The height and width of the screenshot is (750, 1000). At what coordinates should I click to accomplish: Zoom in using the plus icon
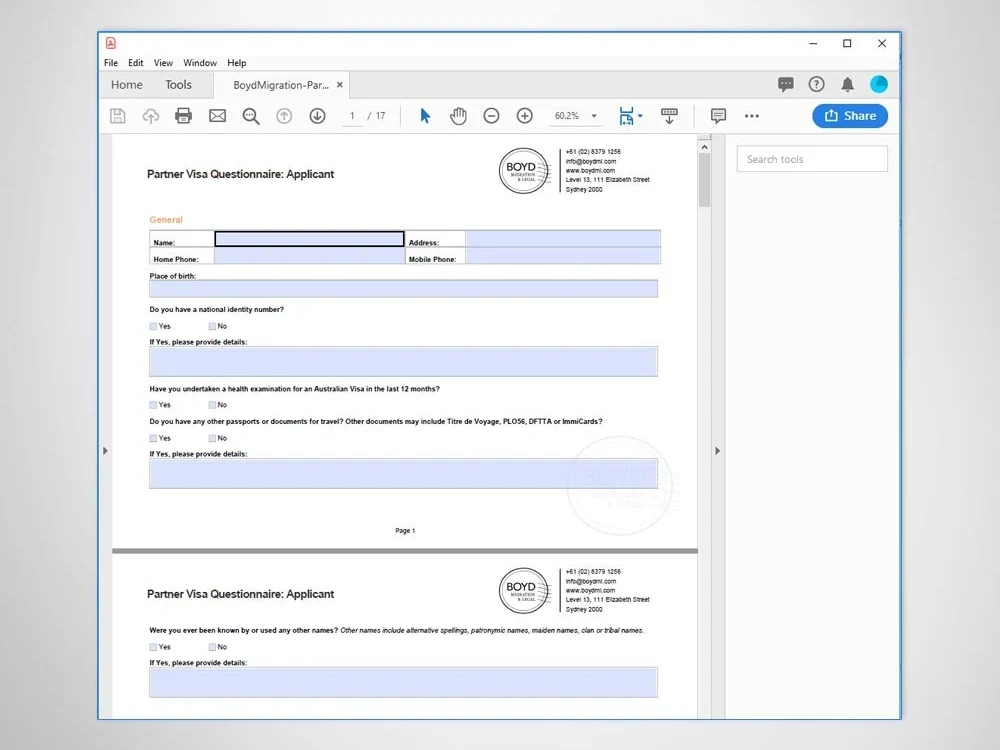[524, 115]
